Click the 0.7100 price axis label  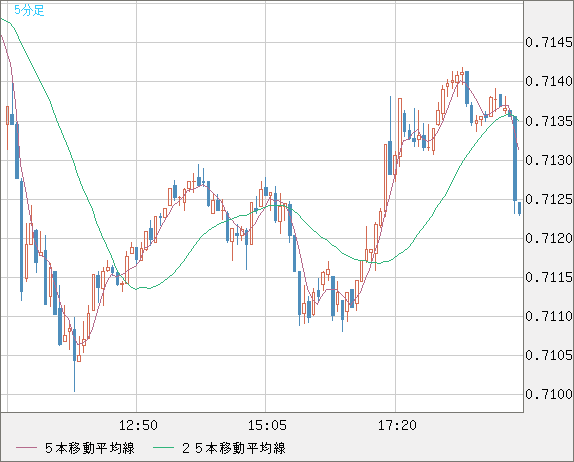point(549,394)
